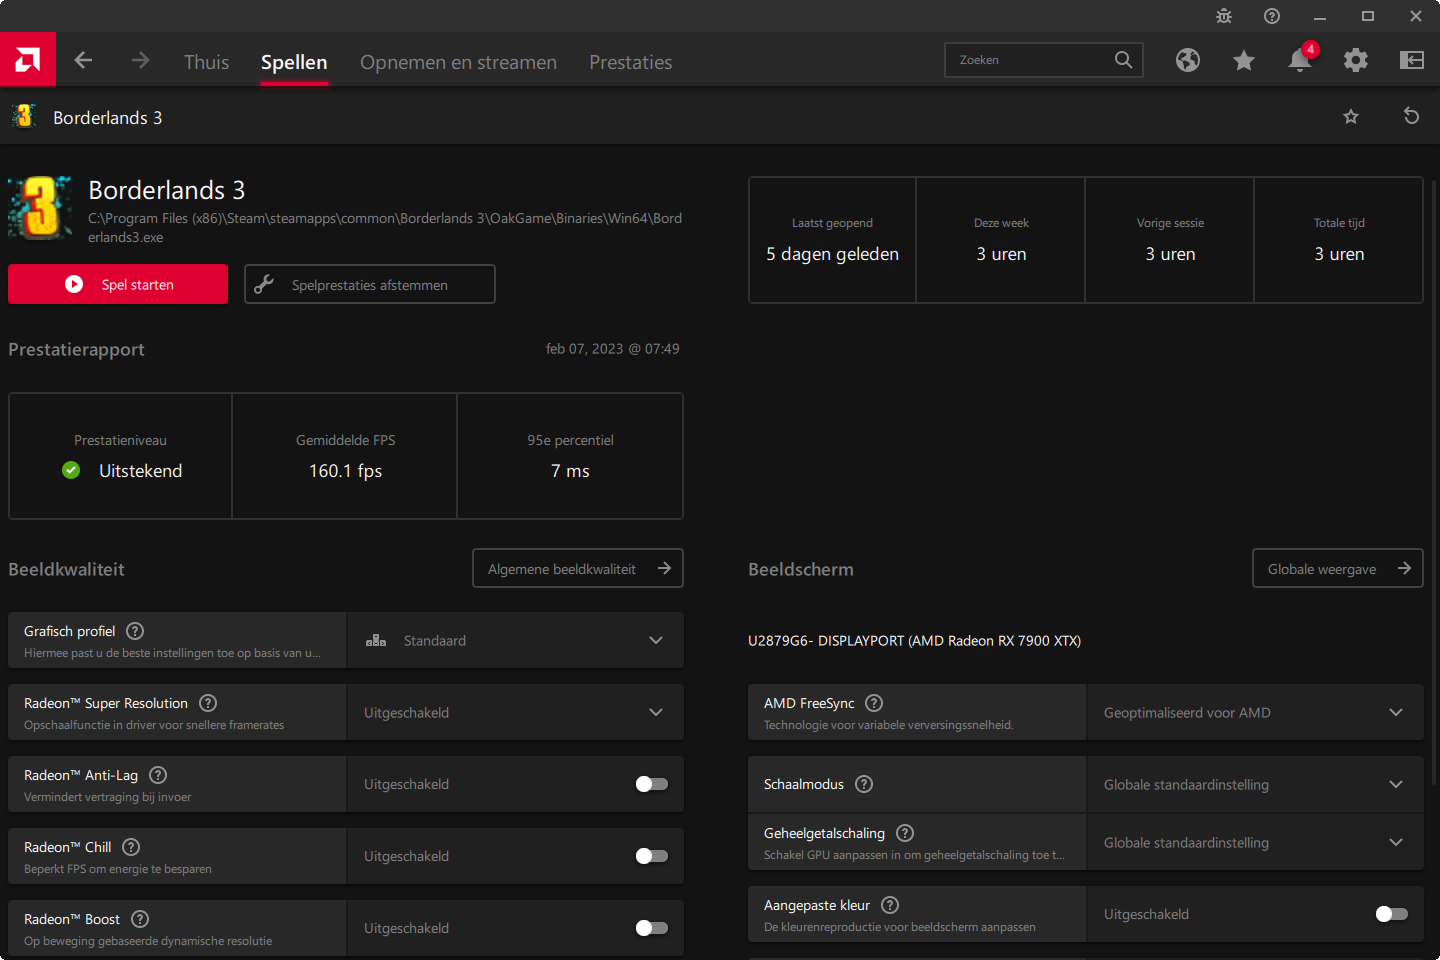Click Deze week 3 uren cell
Viewport: 1440px width, 960px height.
[x=1001, y=240]
